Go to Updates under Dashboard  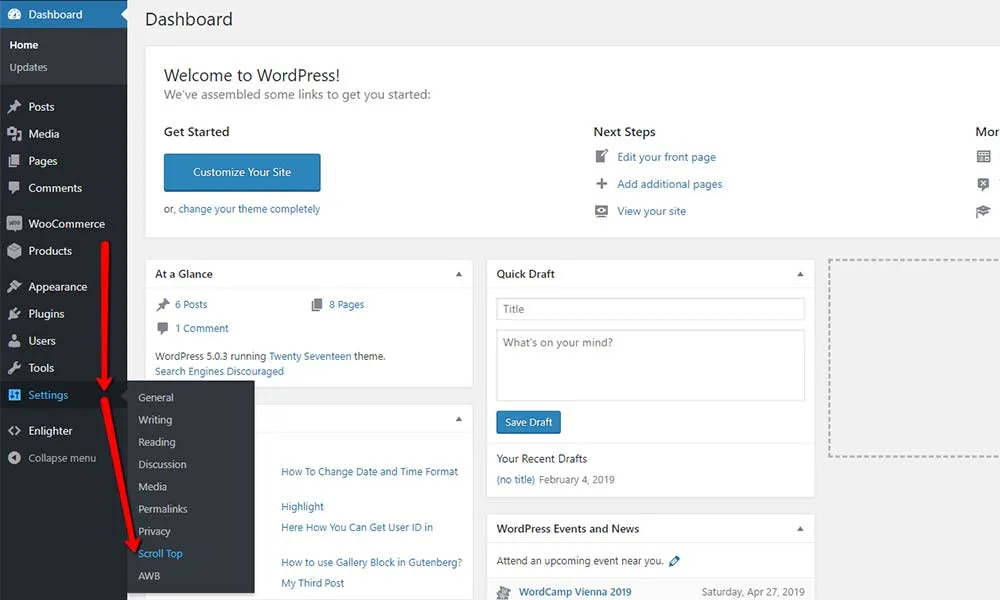click(28, 67)
